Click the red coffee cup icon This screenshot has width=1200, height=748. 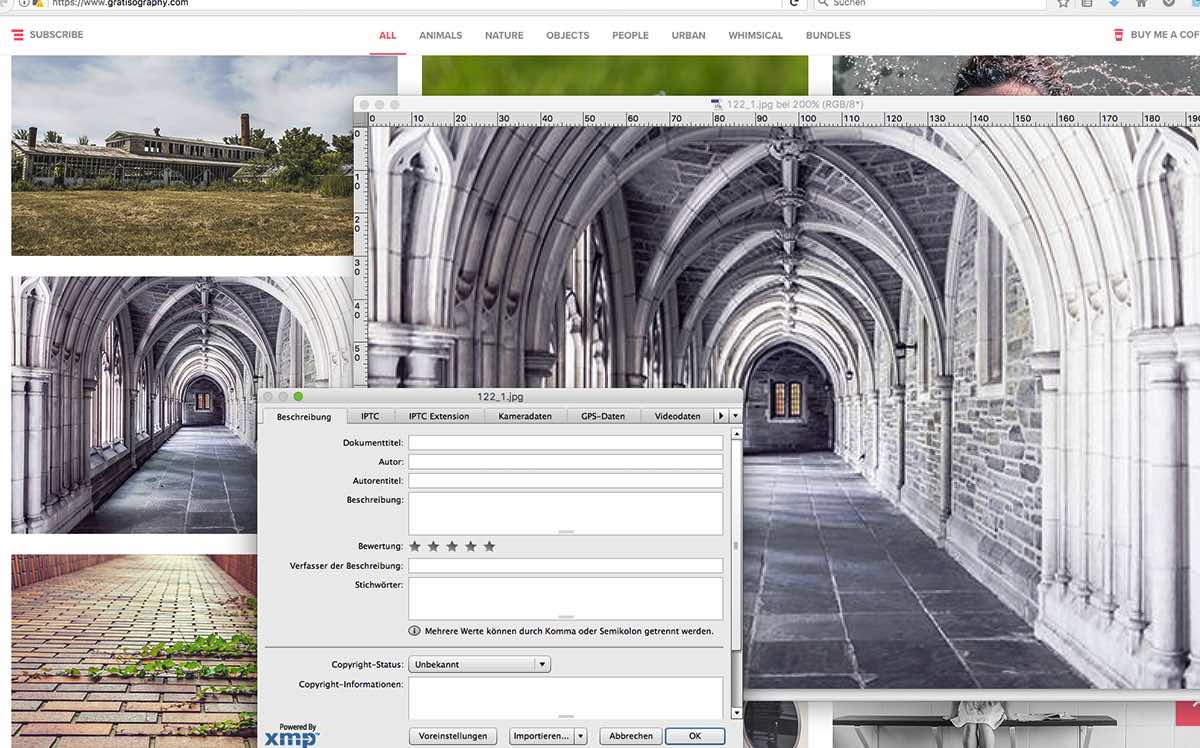pyautogui.click(x=1118, y=35)
